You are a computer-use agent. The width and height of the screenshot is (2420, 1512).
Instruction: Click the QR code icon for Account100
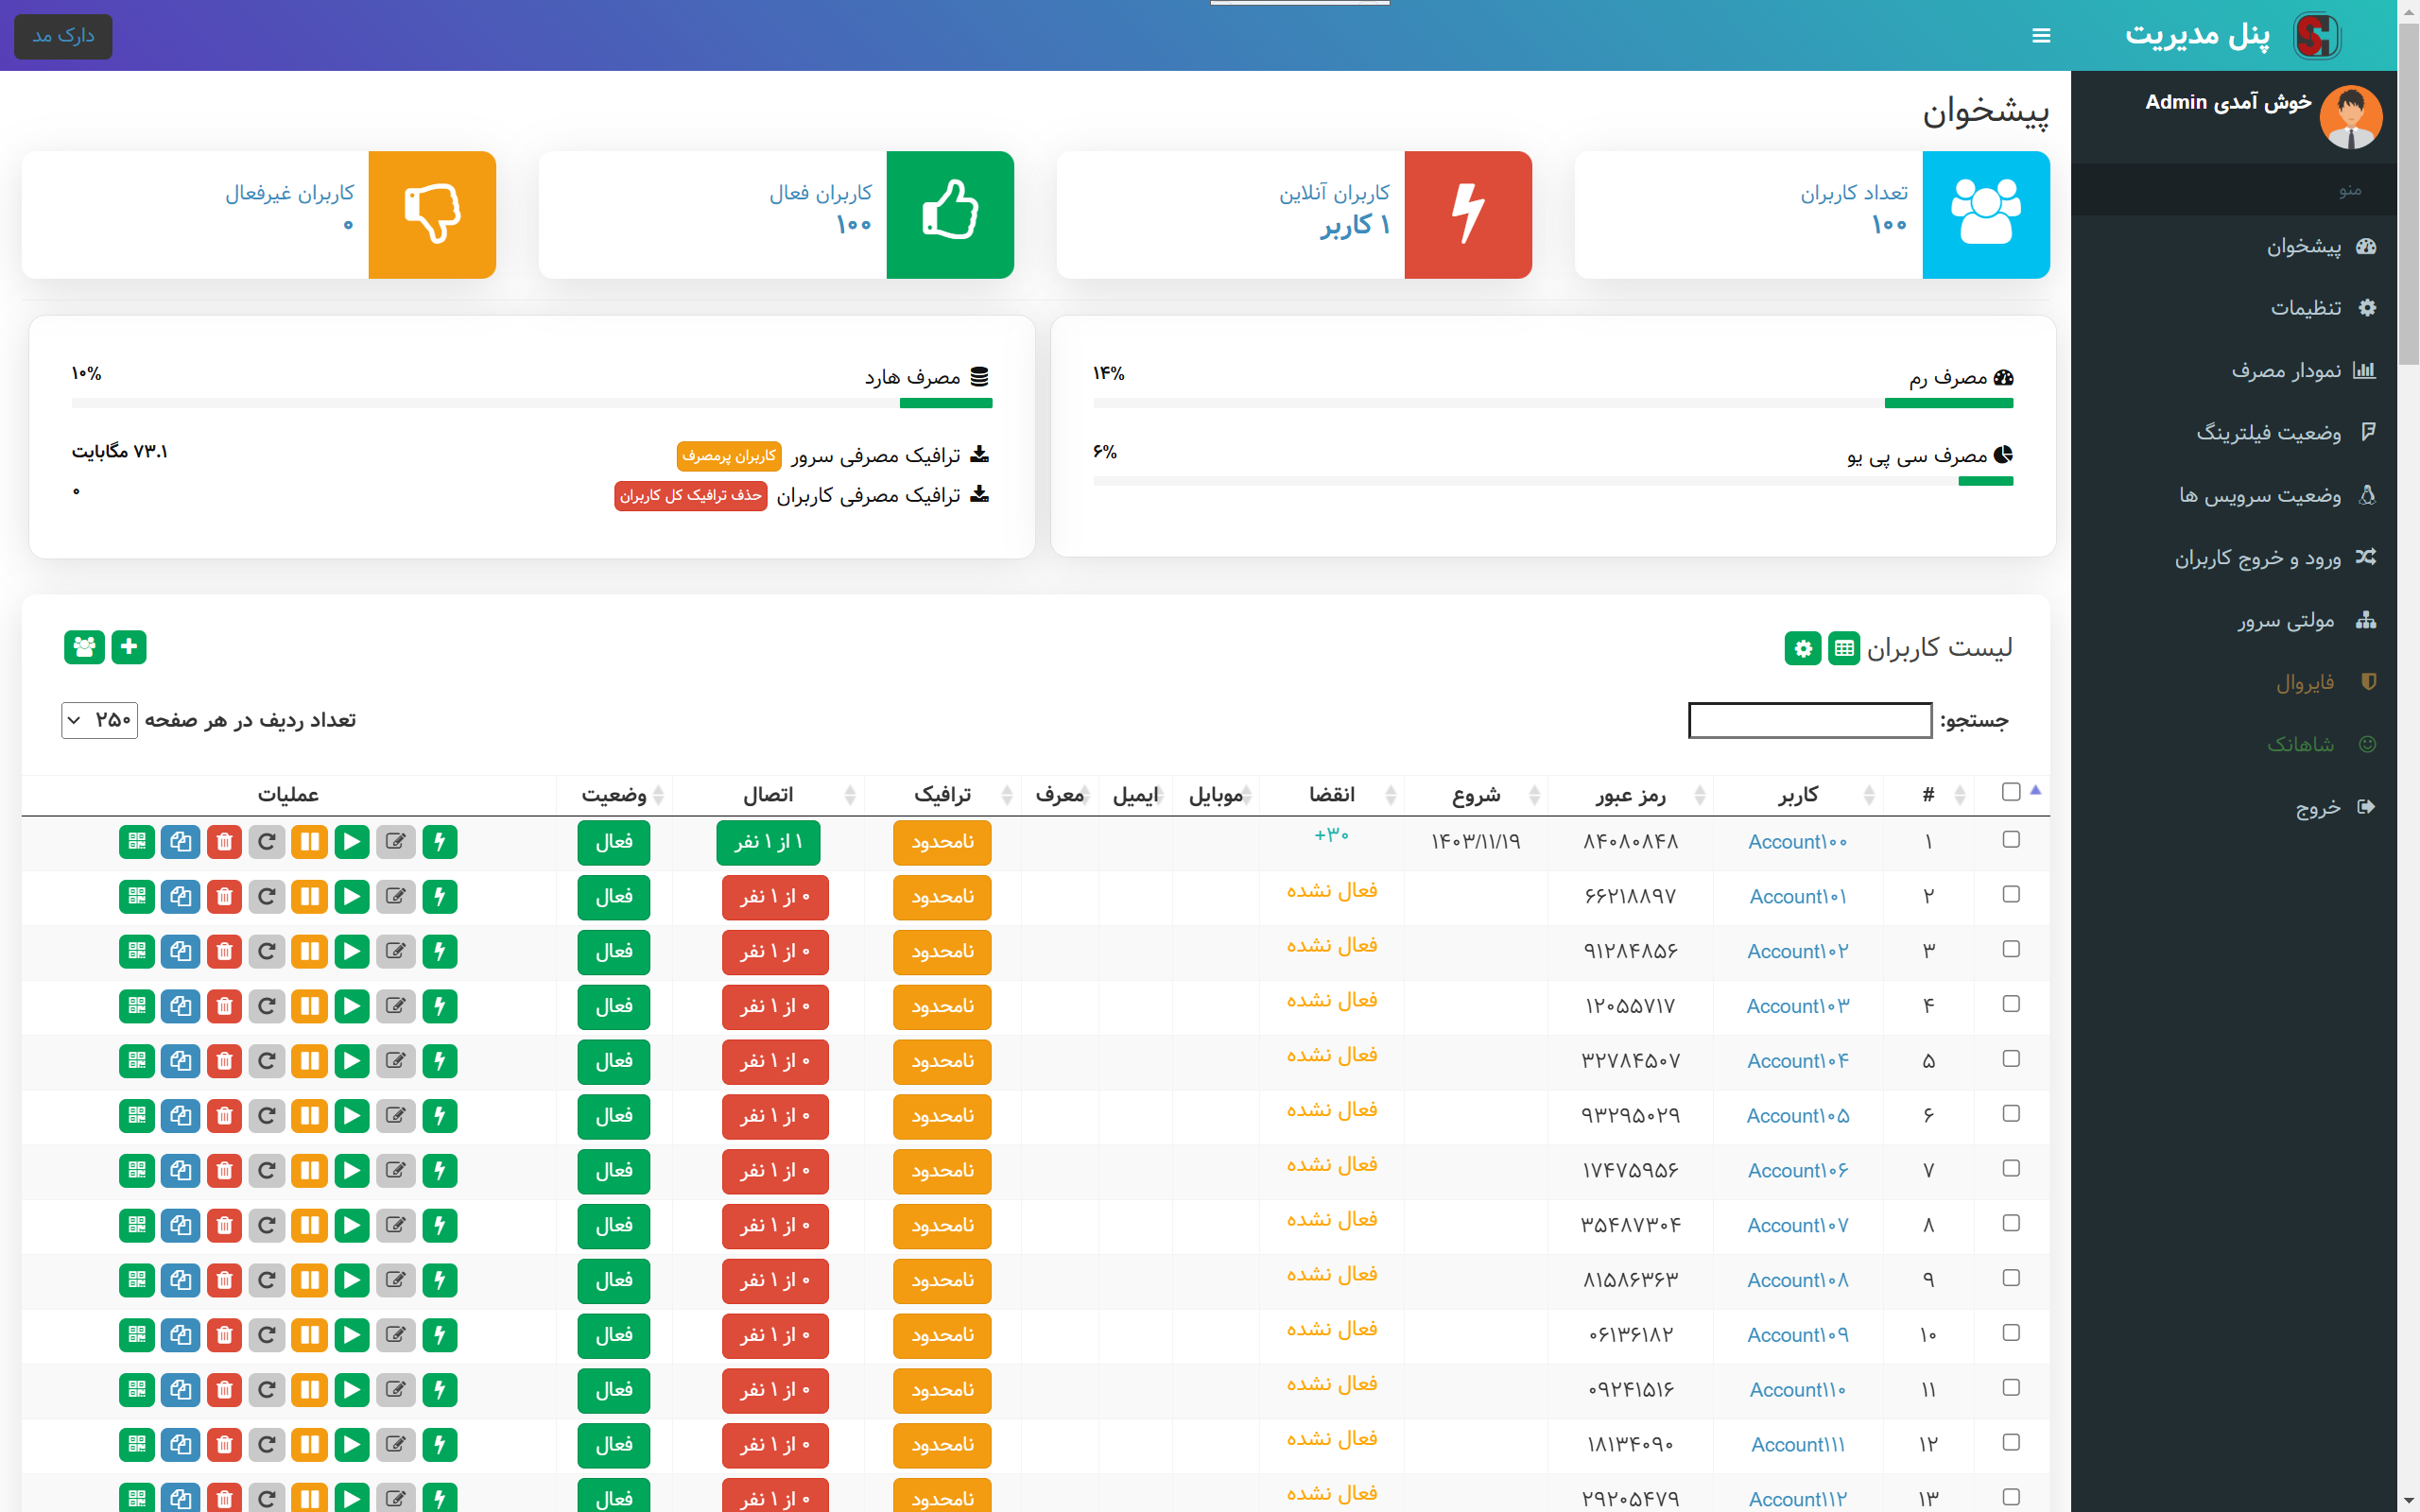point(137,842)
